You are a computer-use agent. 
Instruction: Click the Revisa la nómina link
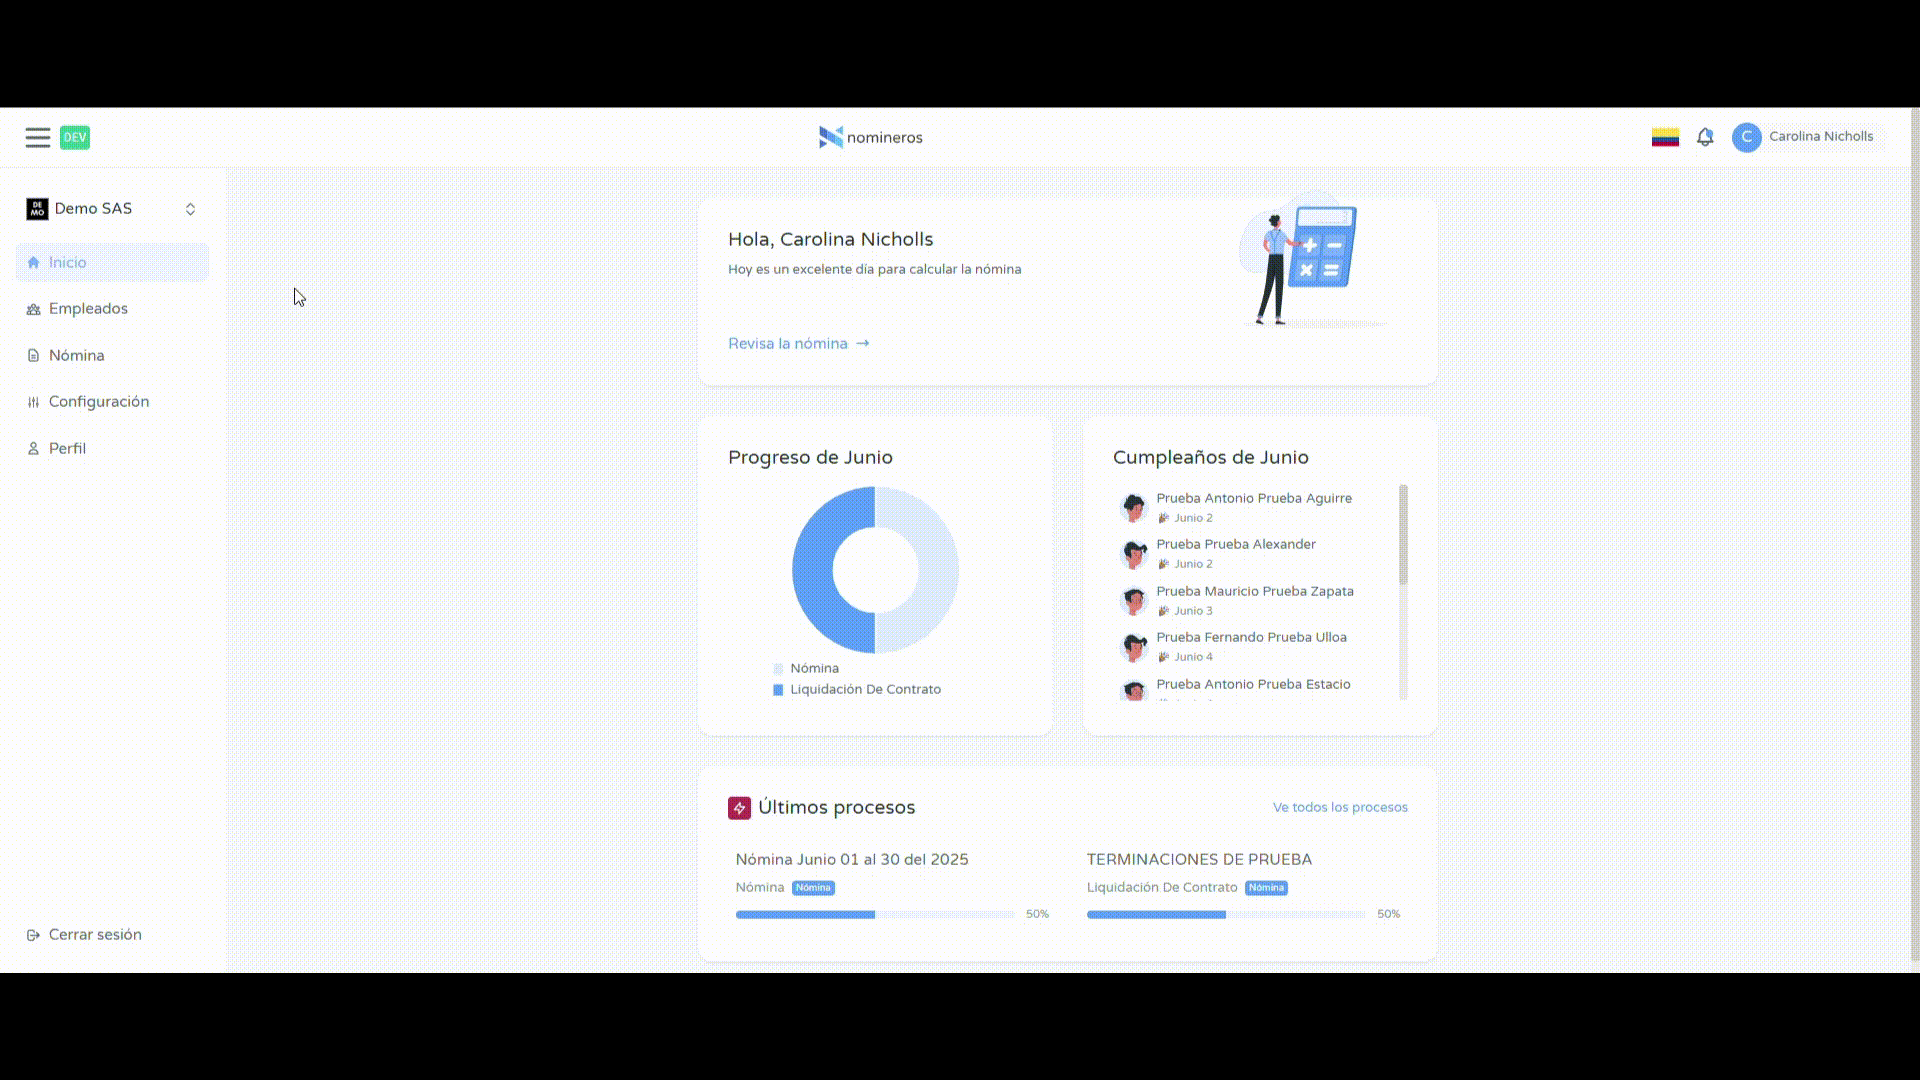pyautogui.click(x=798, y=344)
